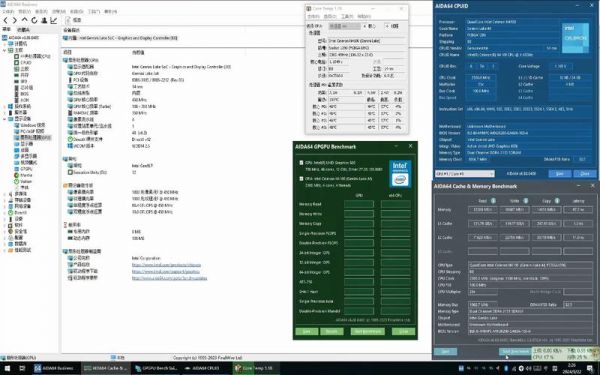The height and width of the screenshot is (375, 600).
Task: Click the Read info icon in Memory Benchmark
Action: (x=493, y=201)
